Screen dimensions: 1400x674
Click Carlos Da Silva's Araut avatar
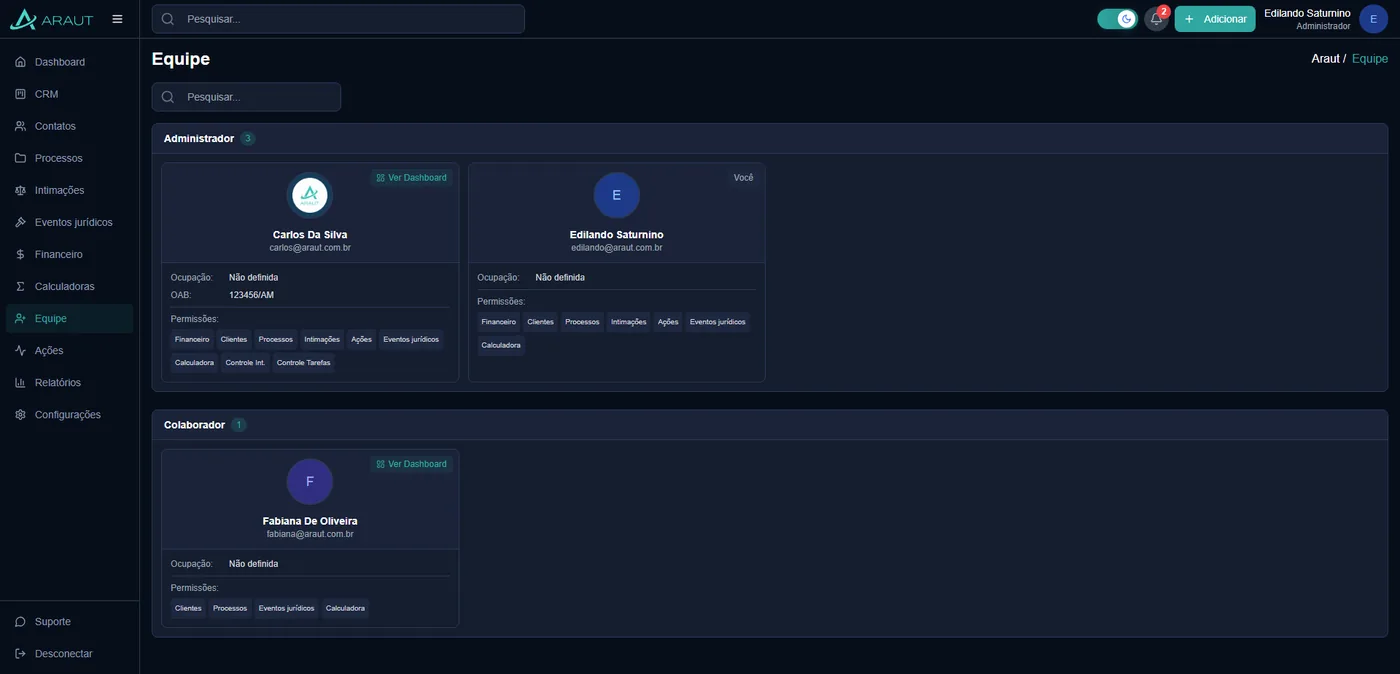tap(310, 195)
